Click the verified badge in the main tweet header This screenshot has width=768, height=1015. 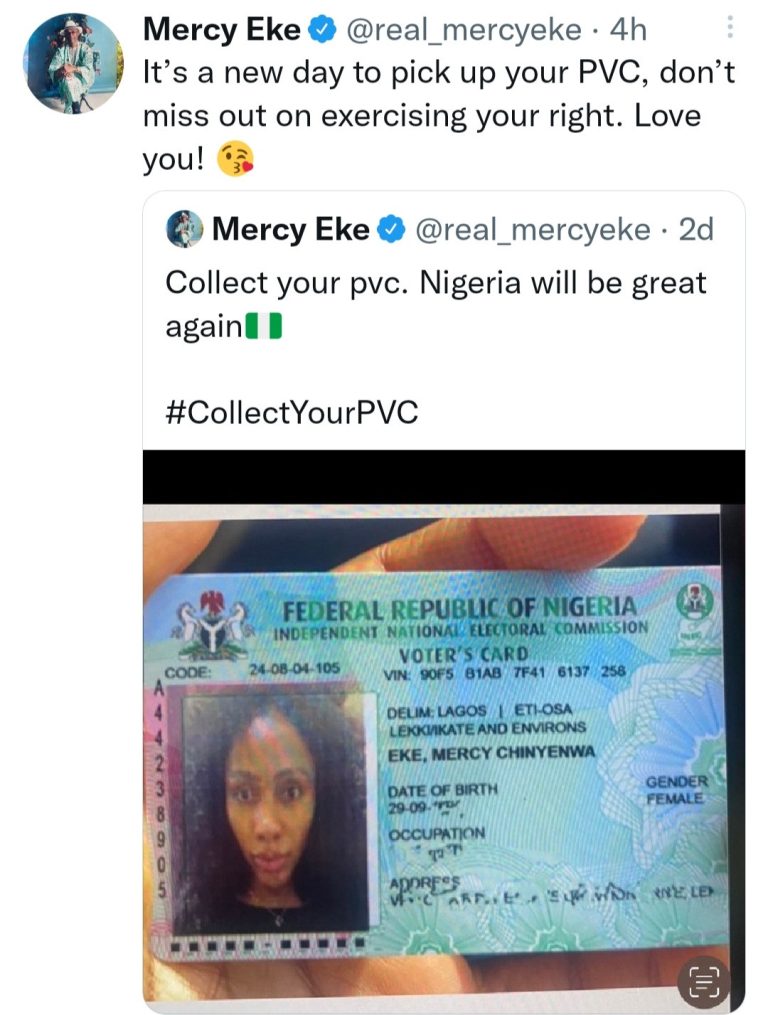(322, 30)
